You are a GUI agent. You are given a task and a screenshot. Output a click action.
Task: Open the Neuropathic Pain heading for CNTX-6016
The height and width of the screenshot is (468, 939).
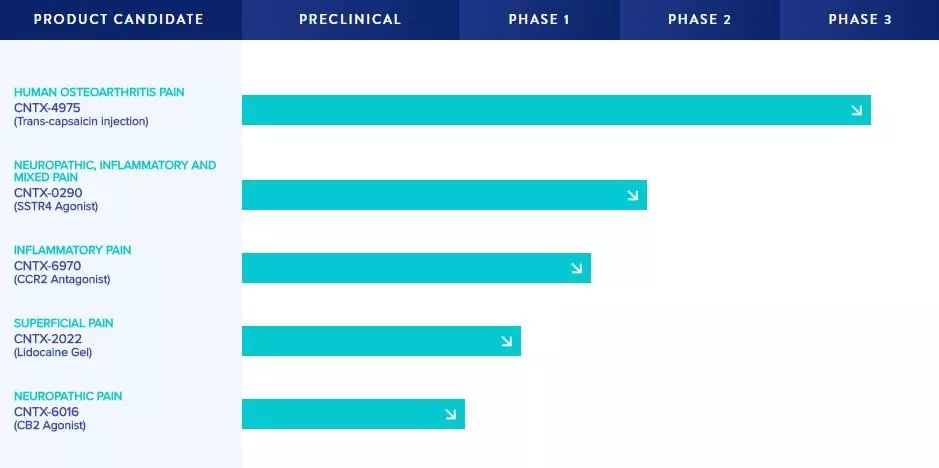coord(68,396)
